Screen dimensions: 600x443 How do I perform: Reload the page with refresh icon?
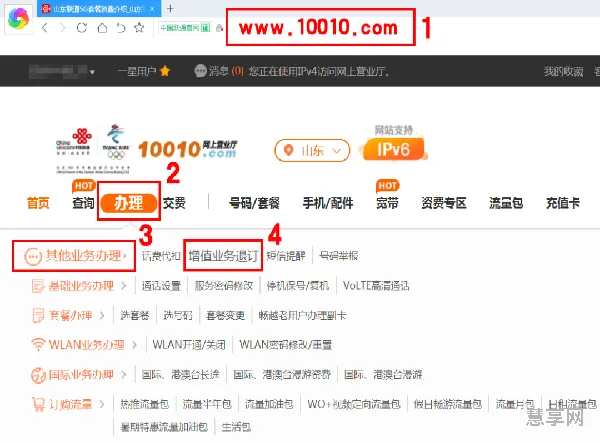(x=82, y=28)
